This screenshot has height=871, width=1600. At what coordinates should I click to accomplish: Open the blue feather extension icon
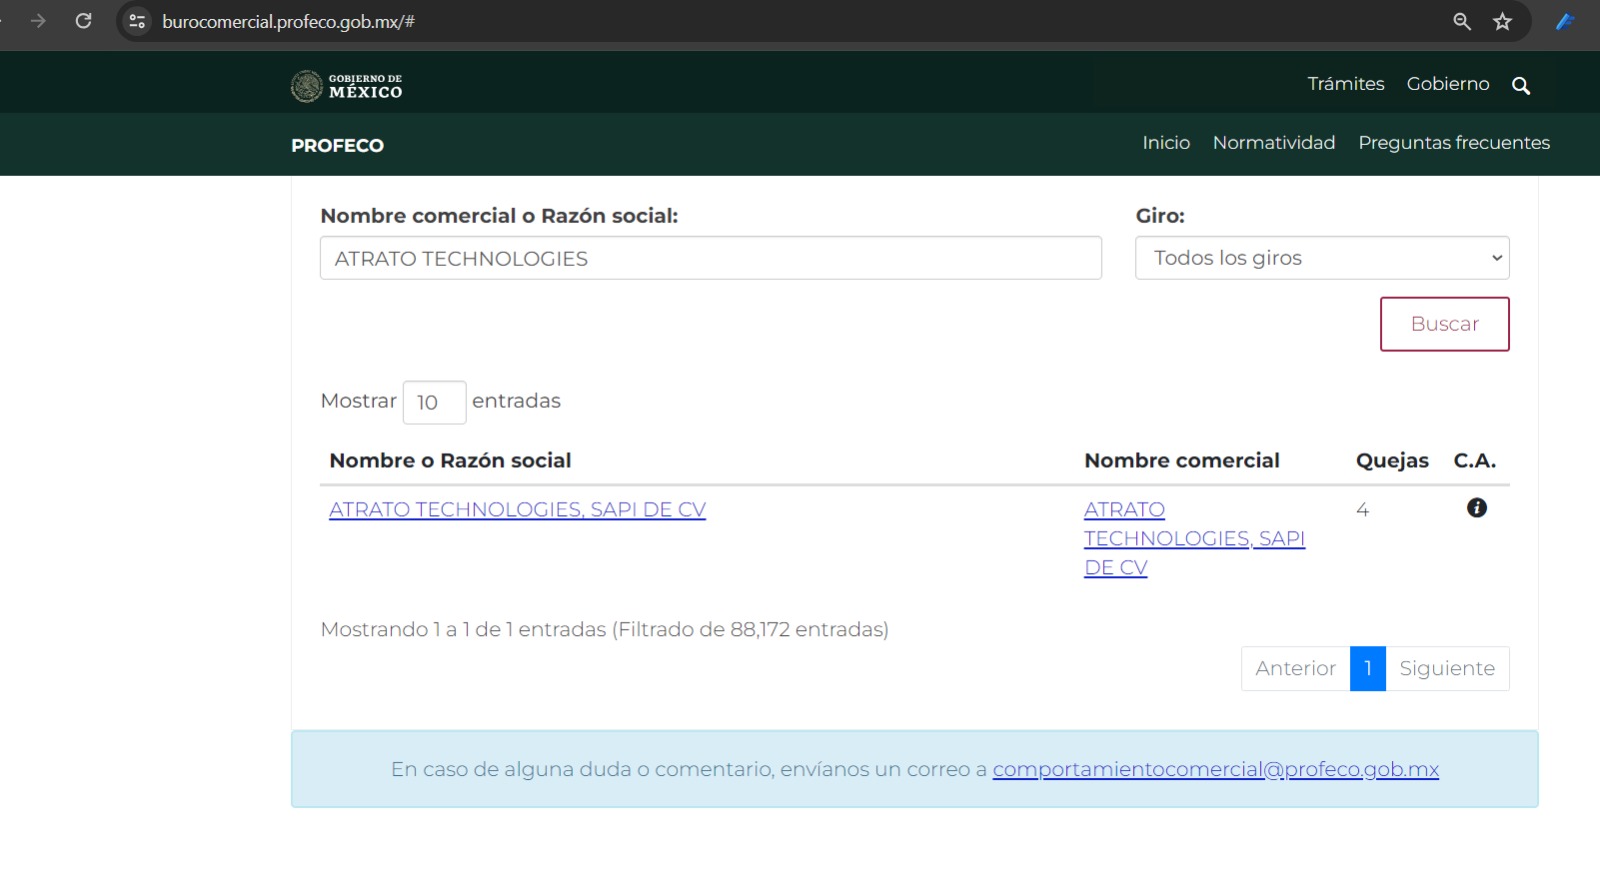point(1565,21)
